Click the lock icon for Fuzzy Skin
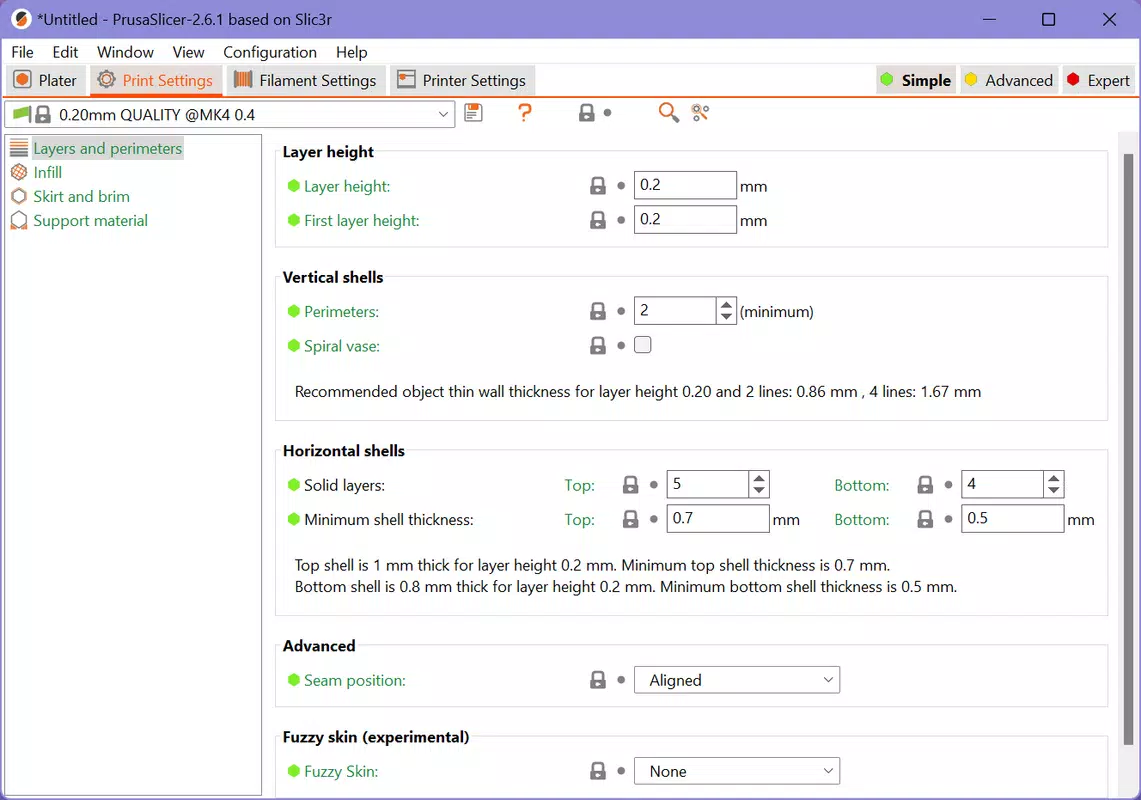This screenshot has width=1141, height=800. click(597, 771)
